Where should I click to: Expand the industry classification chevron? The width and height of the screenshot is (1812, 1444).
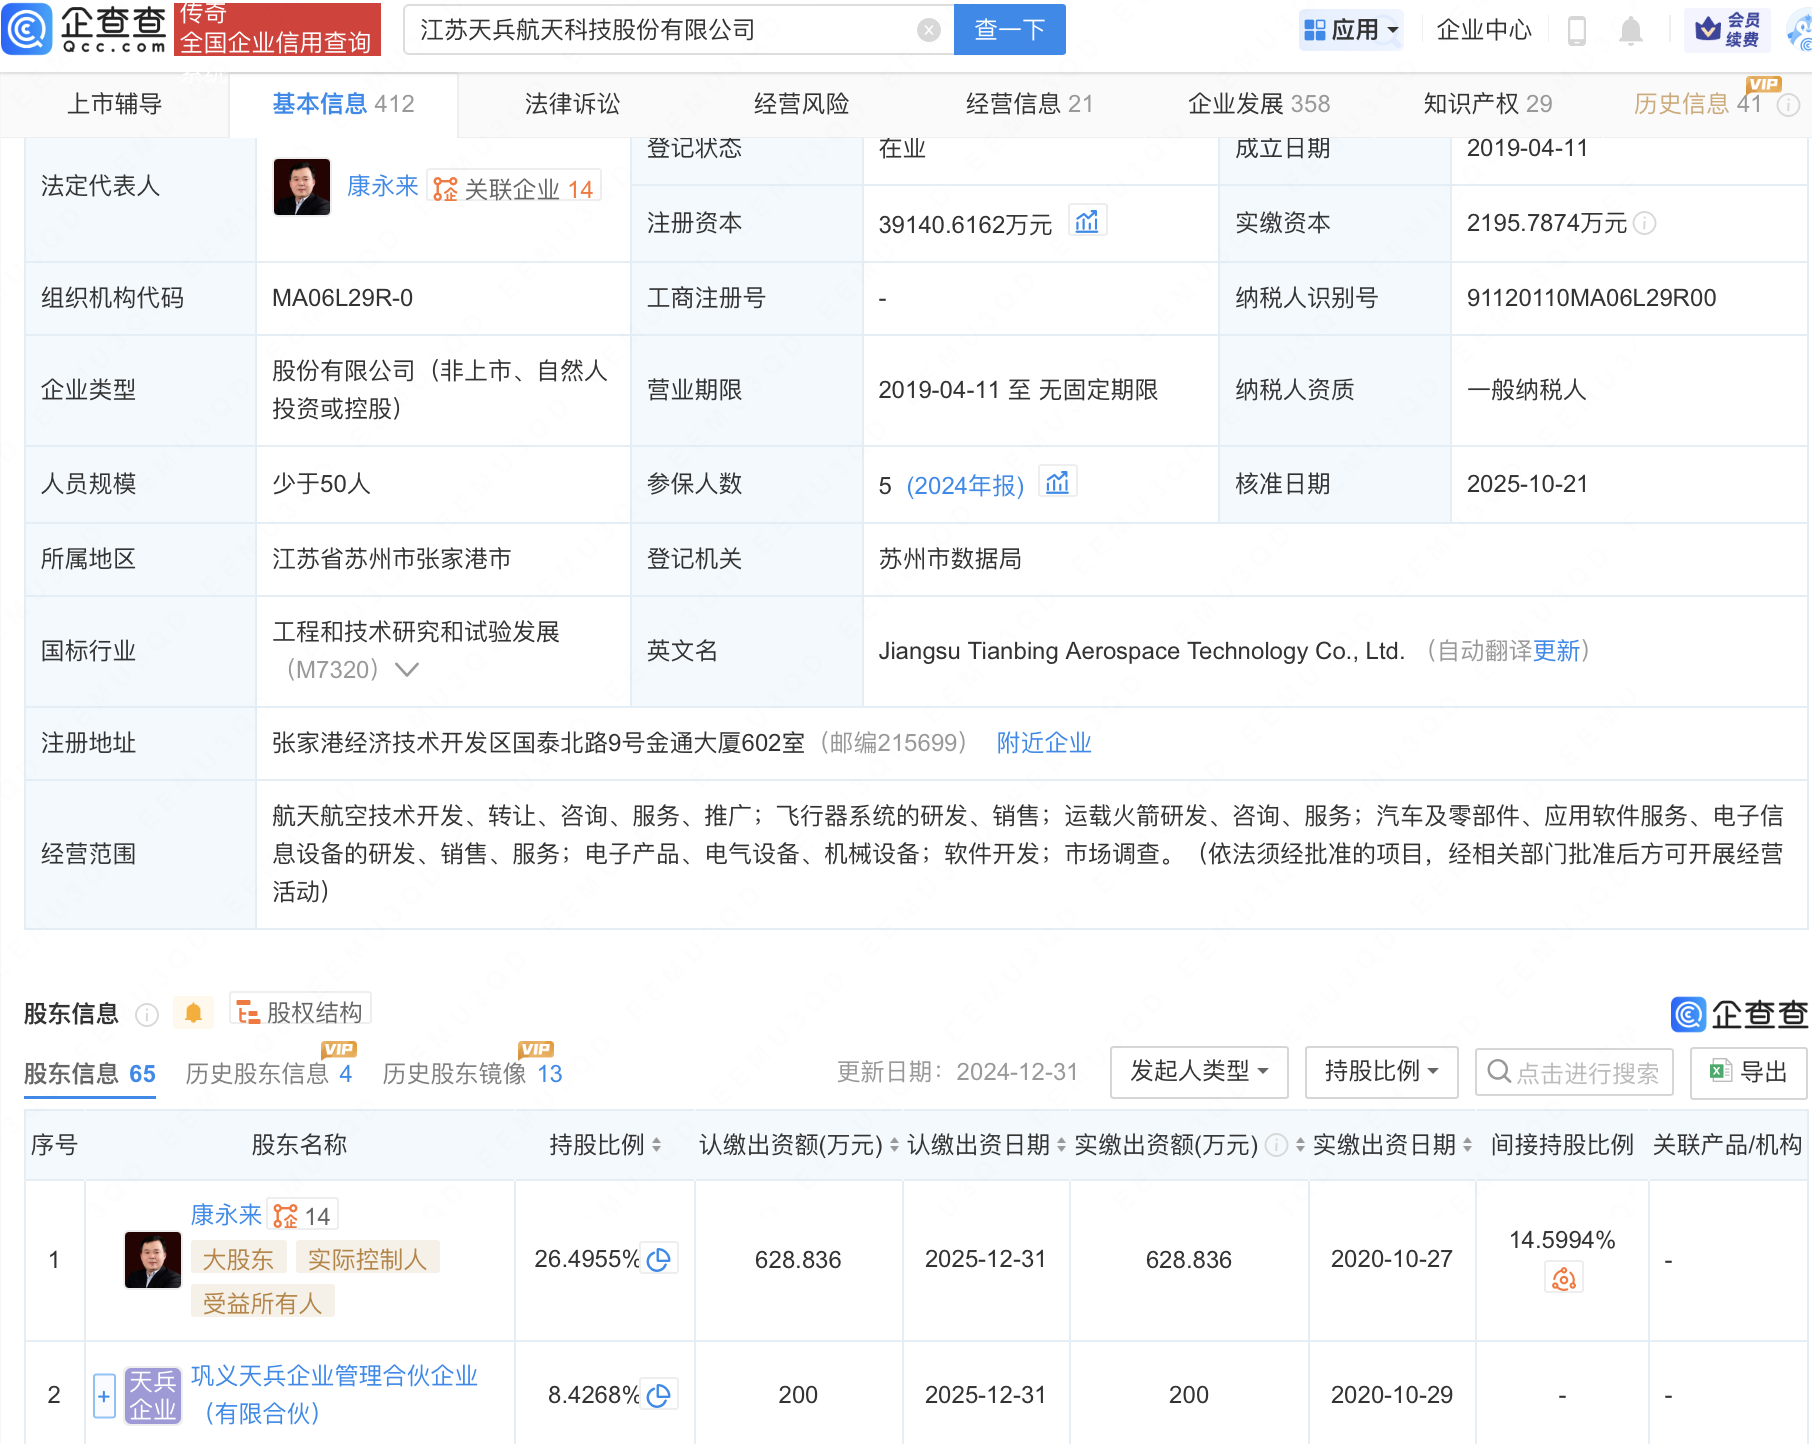coord(406,670)
